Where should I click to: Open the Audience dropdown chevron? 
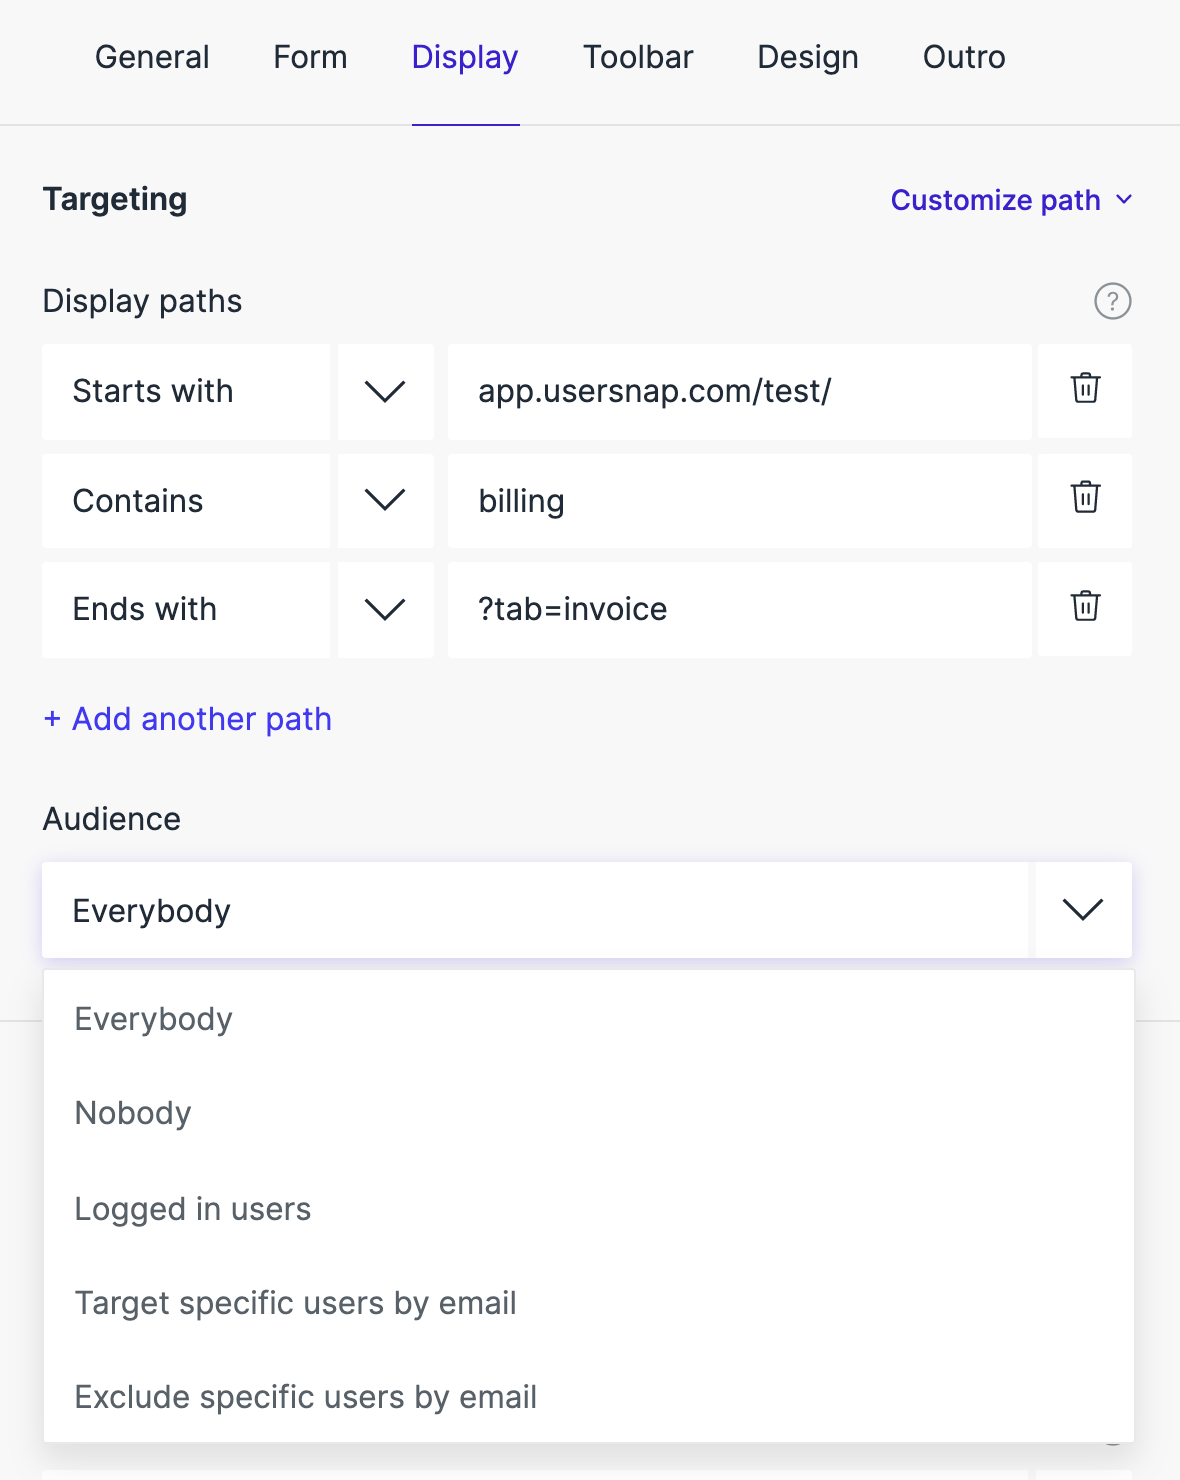pyautogui.click(x=1081, y=910)
